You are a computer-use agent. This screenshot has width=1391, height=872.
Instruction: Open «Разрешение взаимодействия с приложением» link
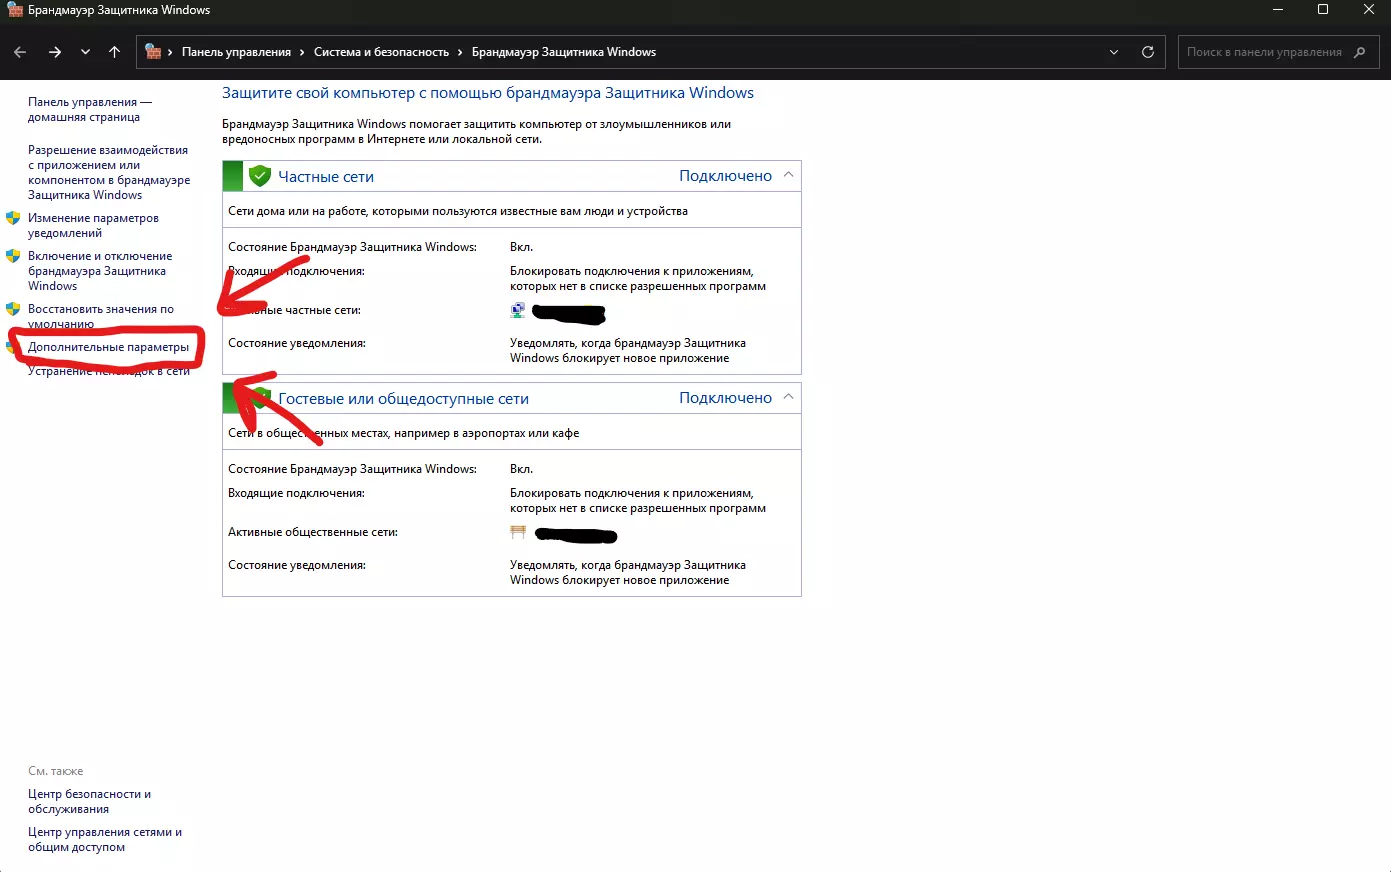[109, 172]
